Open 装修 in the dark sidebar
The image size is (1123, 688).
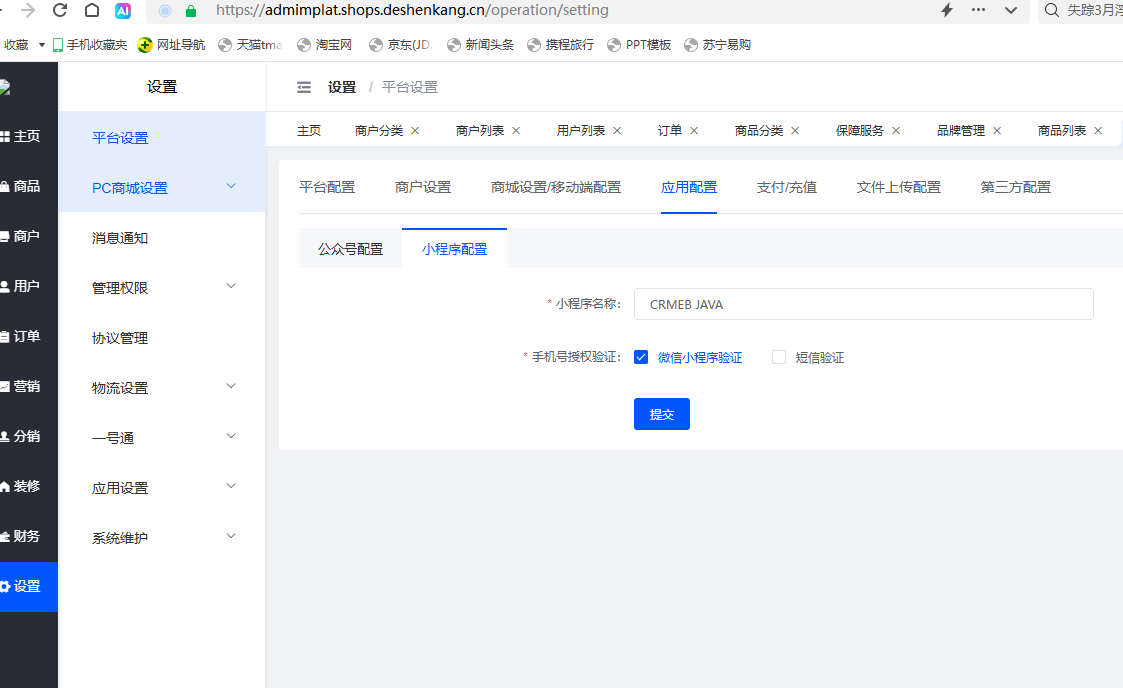pos(27,486)
